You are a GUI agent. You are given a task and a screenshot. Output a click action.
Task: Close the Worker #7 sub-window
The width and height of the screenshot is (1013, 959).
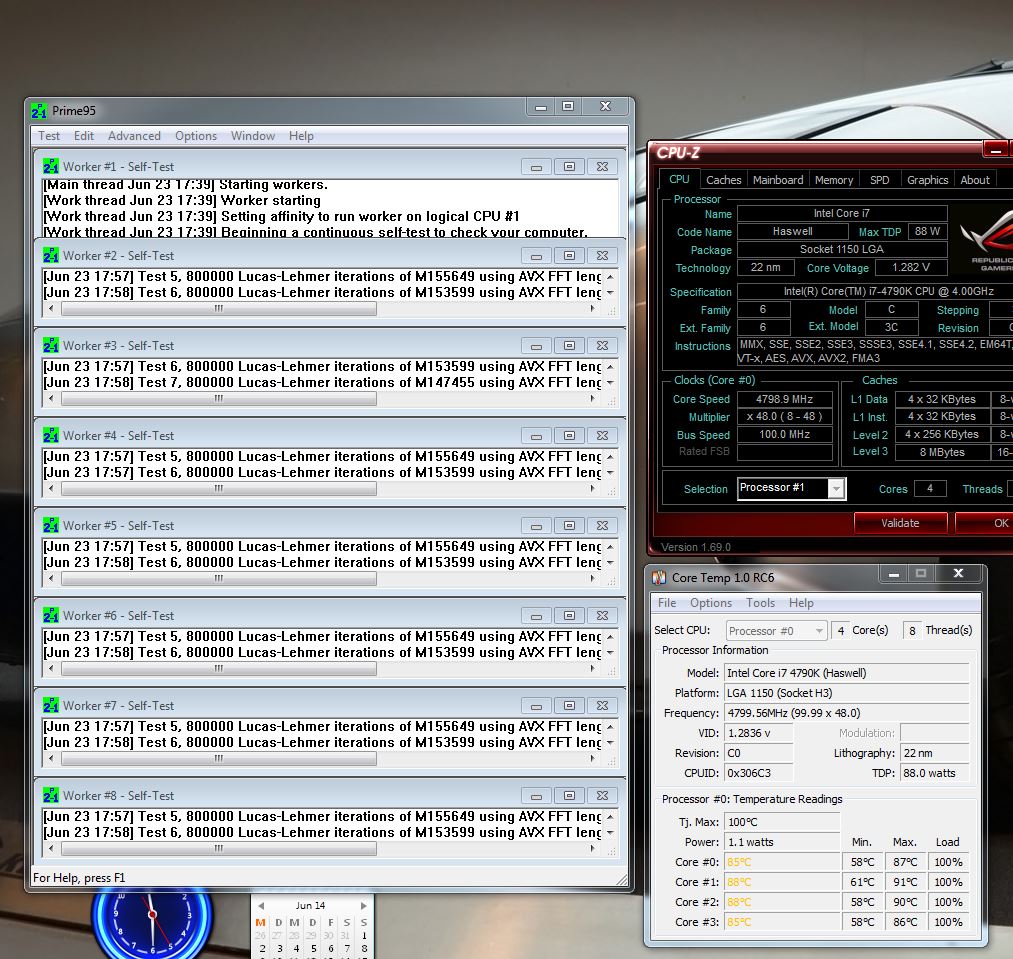[x=602, y=706]
